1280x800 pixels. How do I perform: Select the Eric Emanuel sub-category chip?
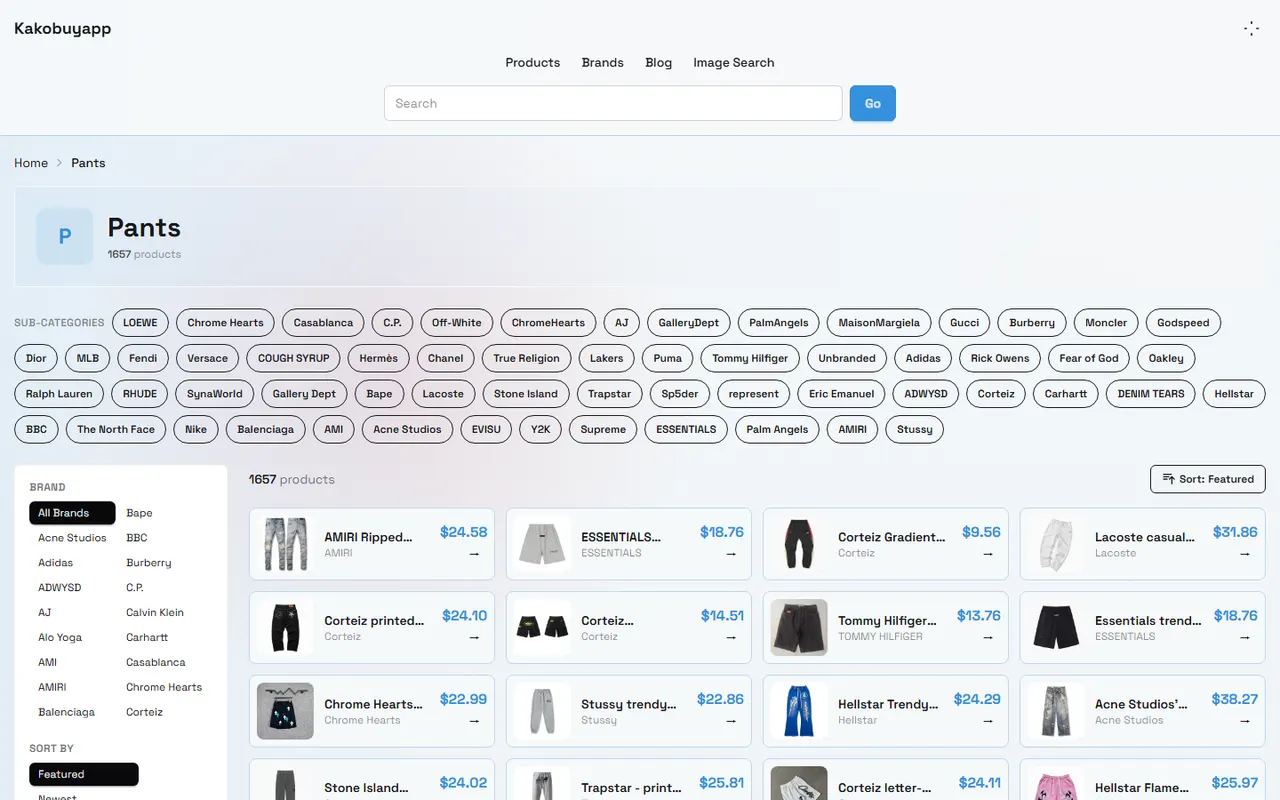841,394
